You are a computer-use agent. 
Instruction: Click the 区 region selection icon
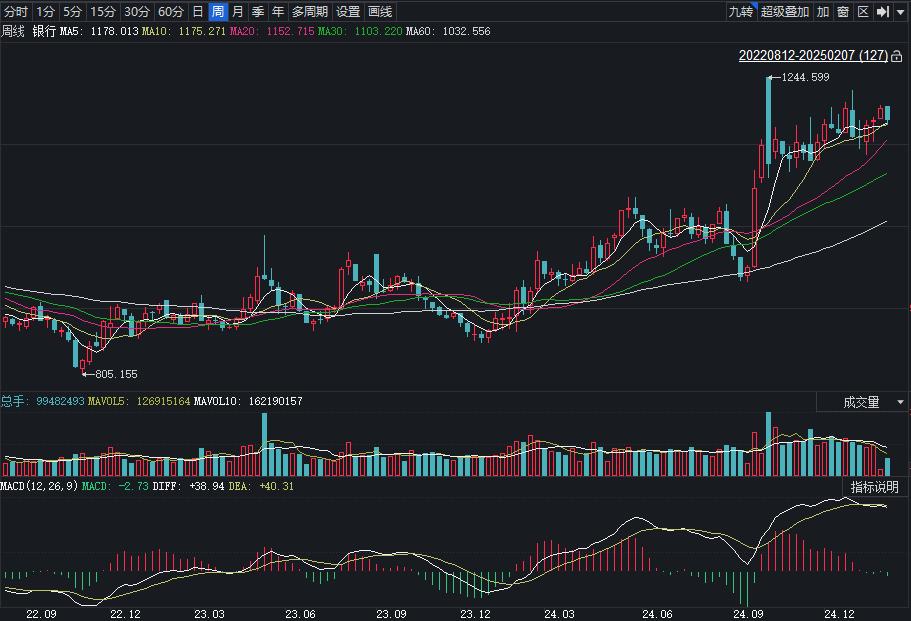tap(863, 12)
